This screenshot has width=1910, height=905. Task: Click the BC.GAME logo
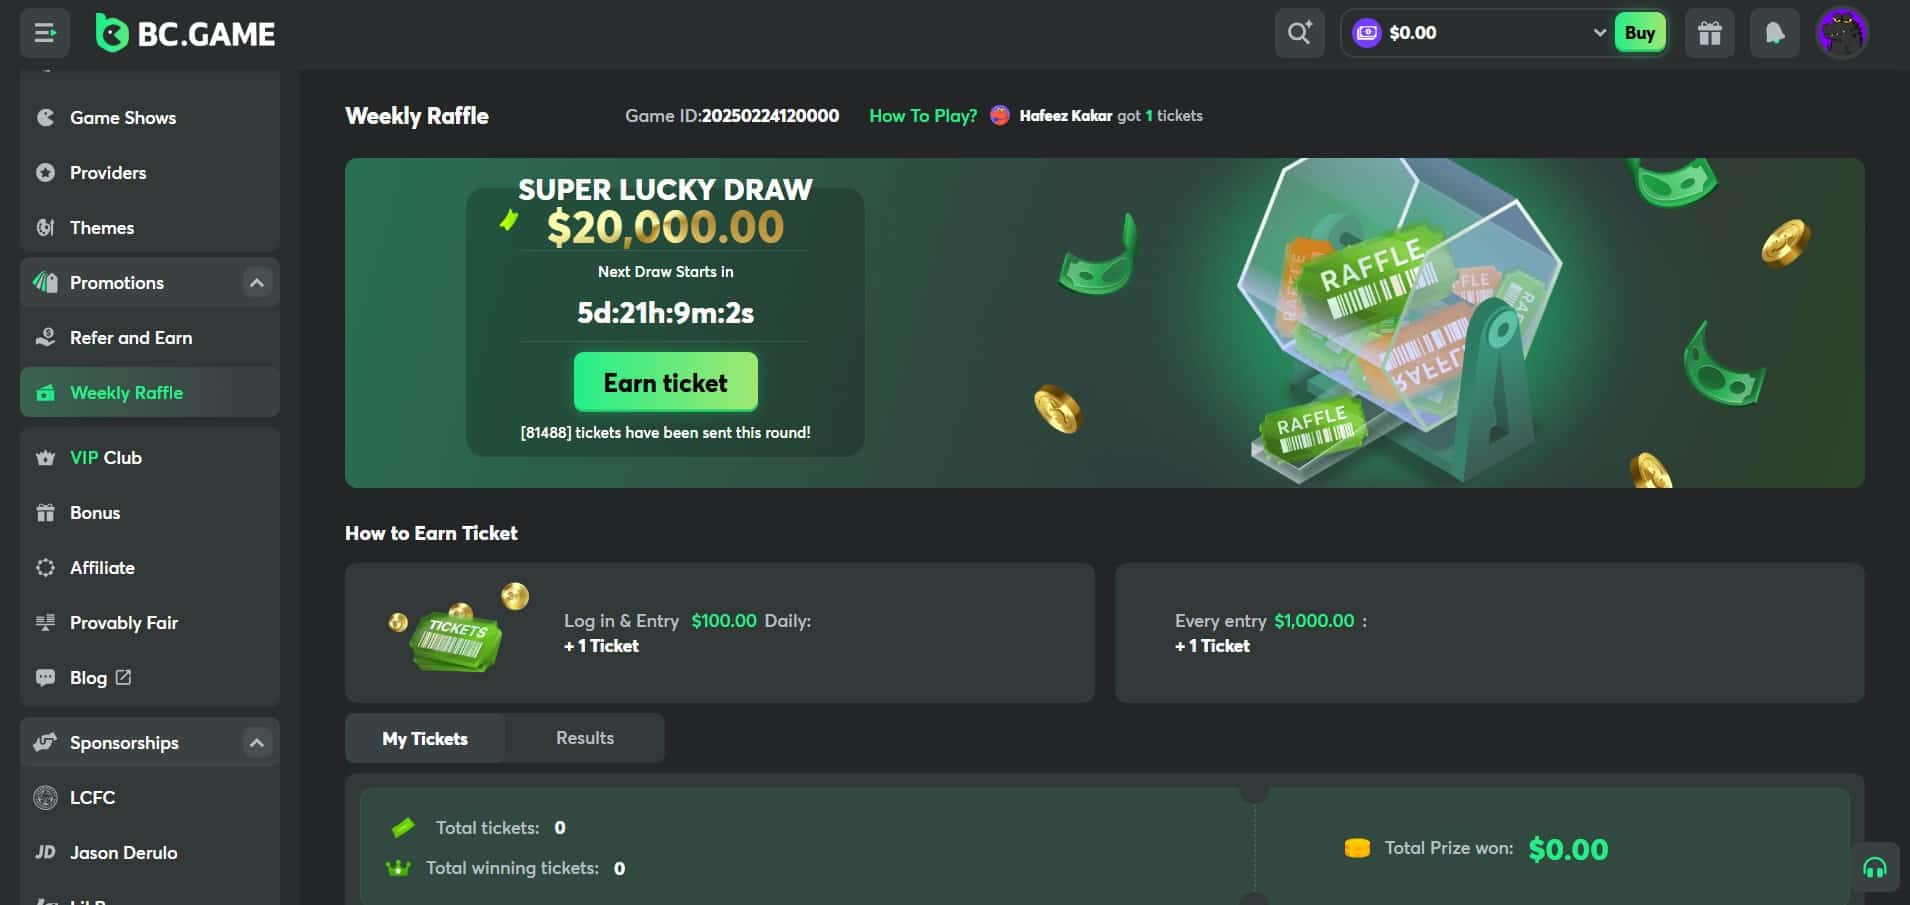pyautogui.click(x=186, y=33)
